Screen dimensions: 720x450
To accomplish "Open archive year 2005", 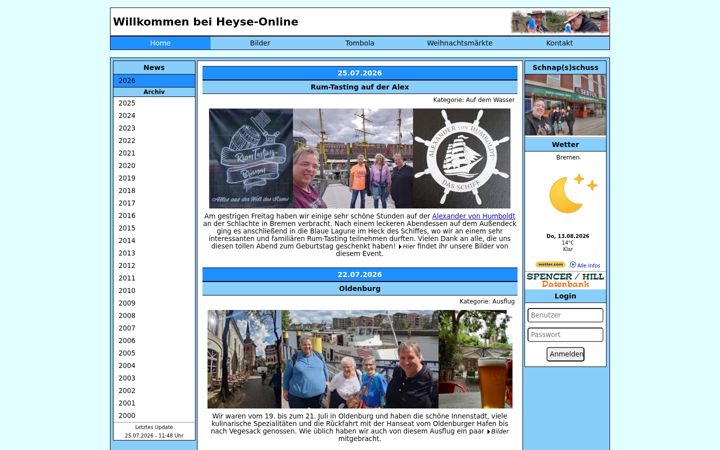I will click(x=154, y=353).
